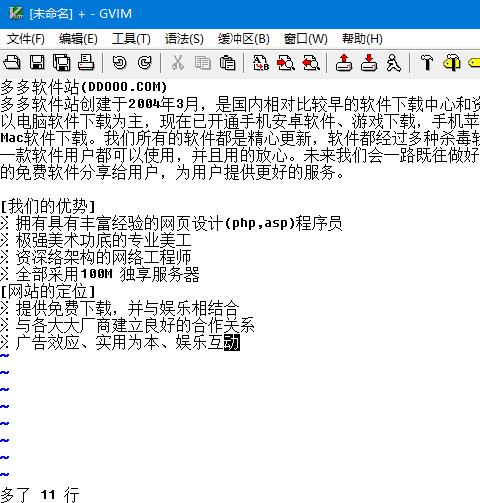480x503 pixels.
Task: Click the Make hammer icon
Action: (x=427, y=62)
